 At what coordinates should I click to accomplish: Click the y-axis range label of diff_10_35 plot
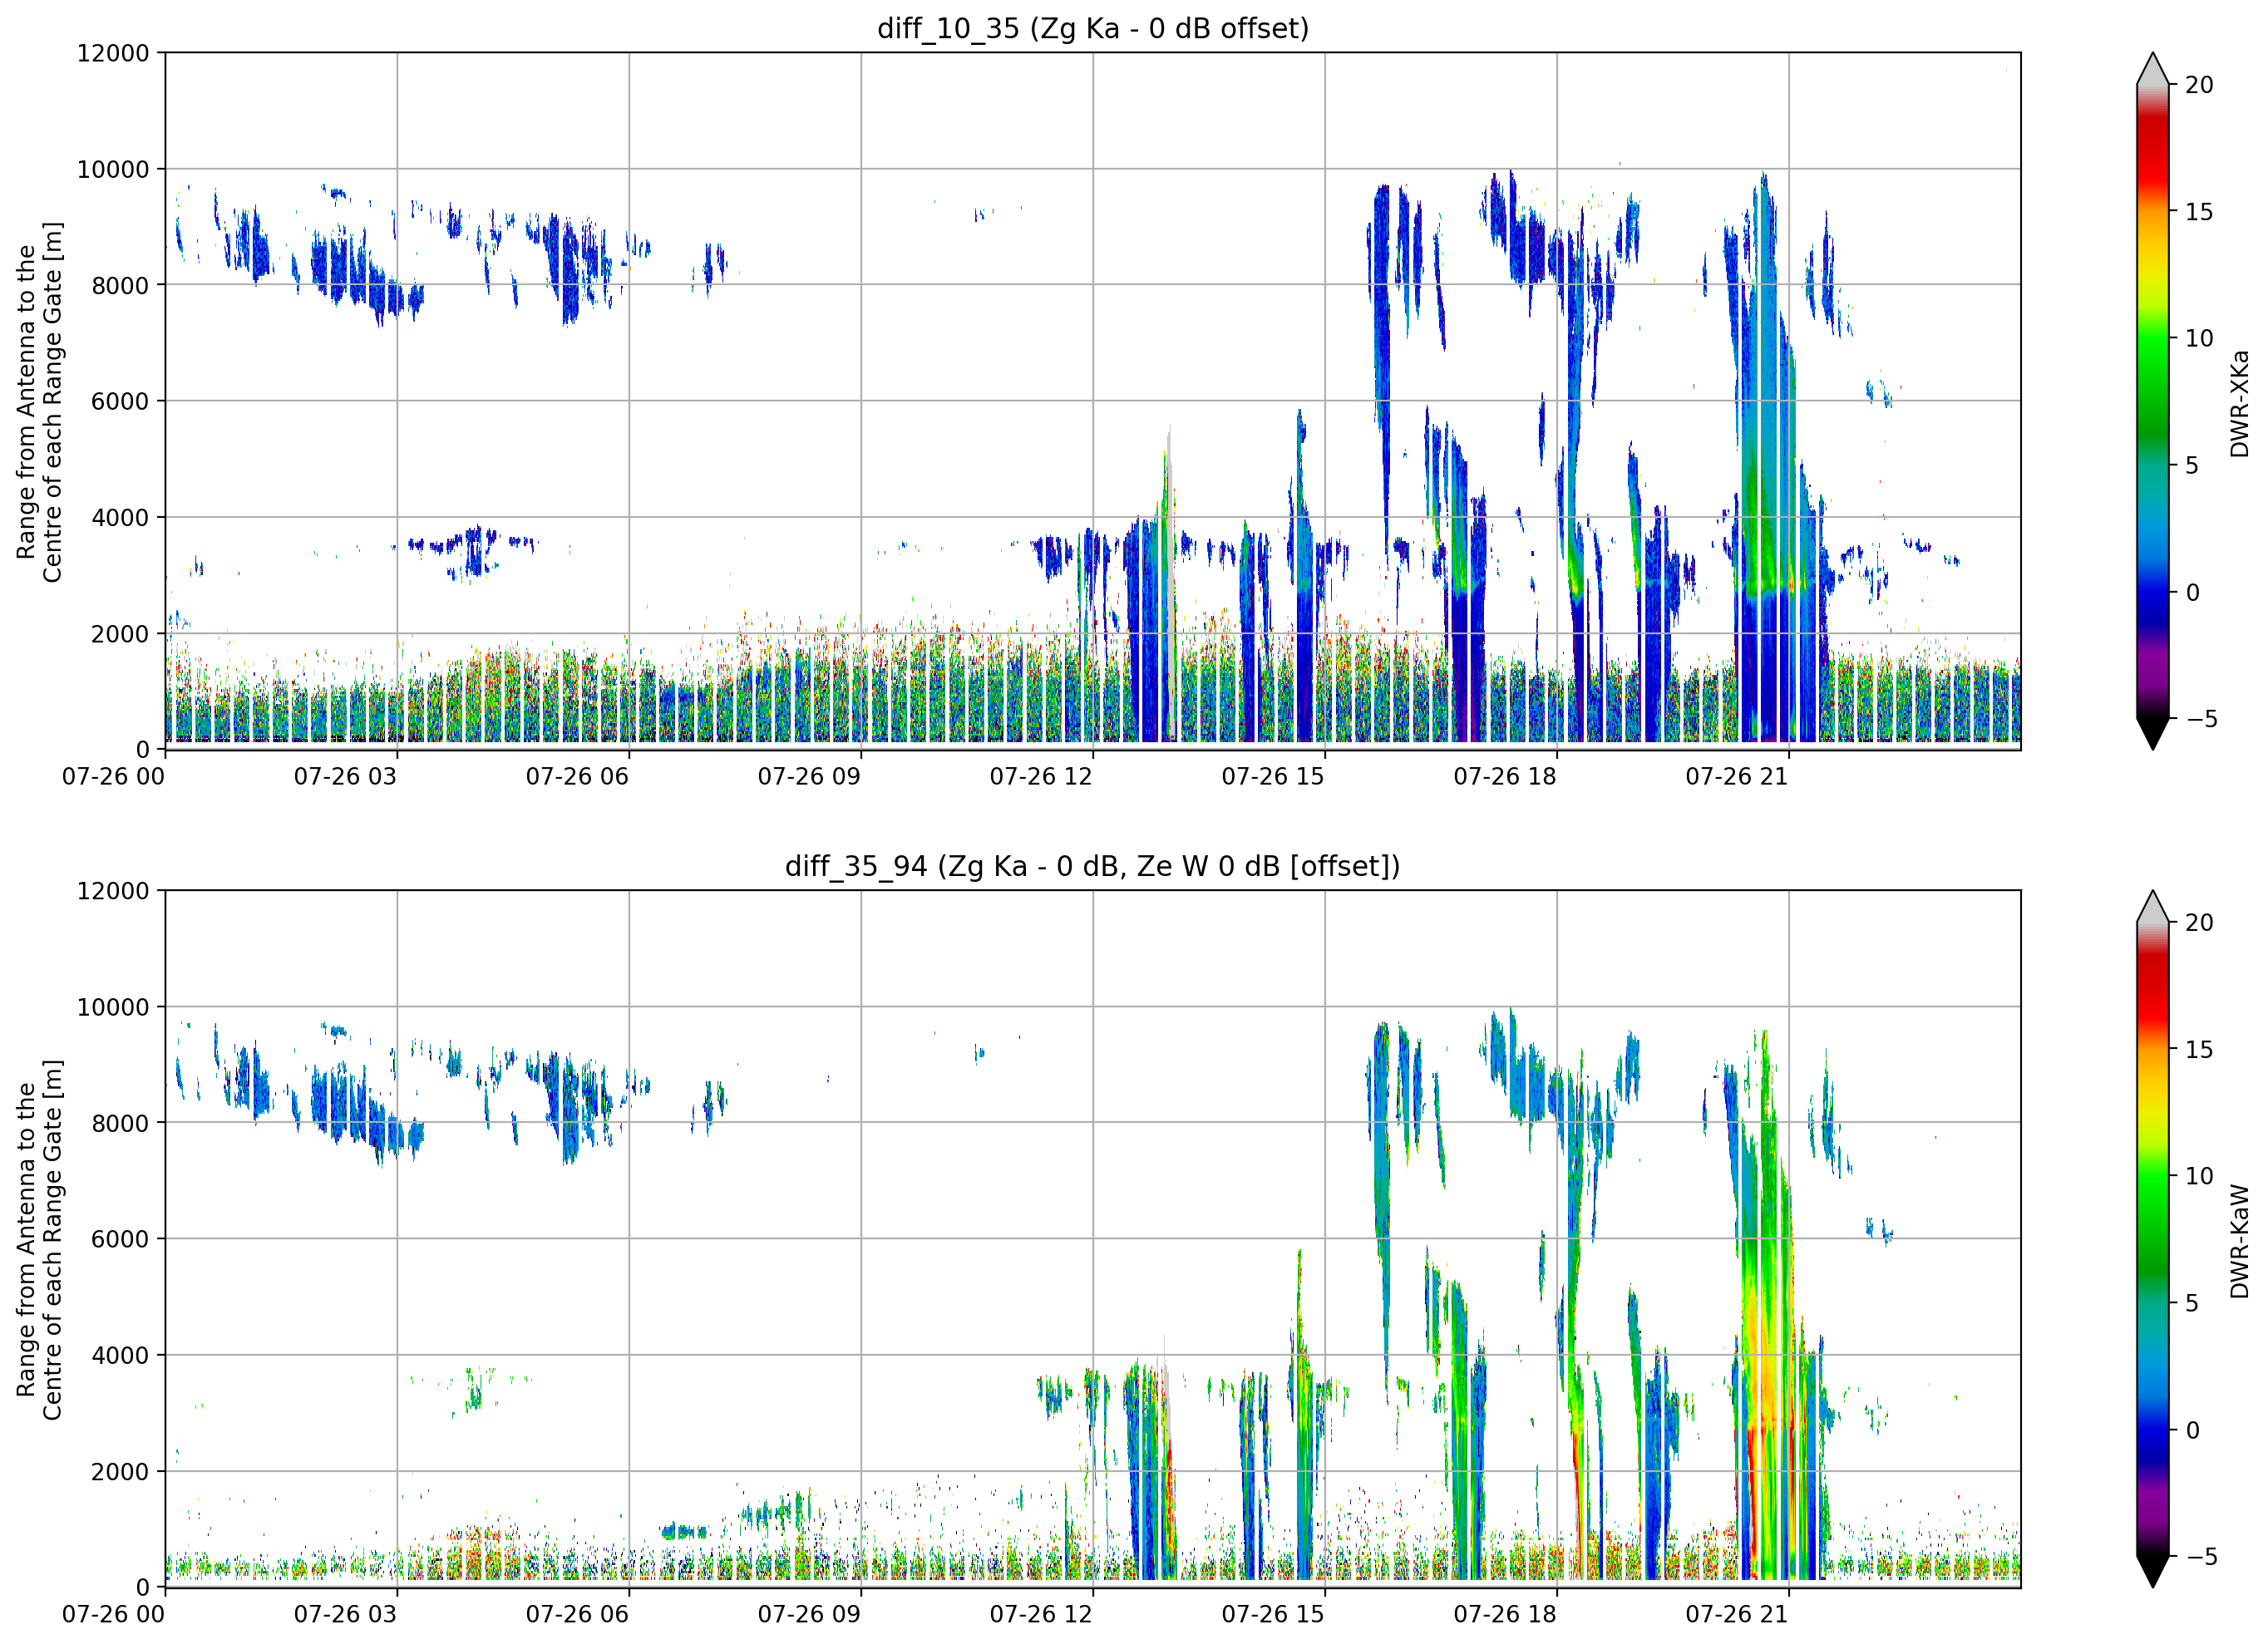(x=39, y=402)
